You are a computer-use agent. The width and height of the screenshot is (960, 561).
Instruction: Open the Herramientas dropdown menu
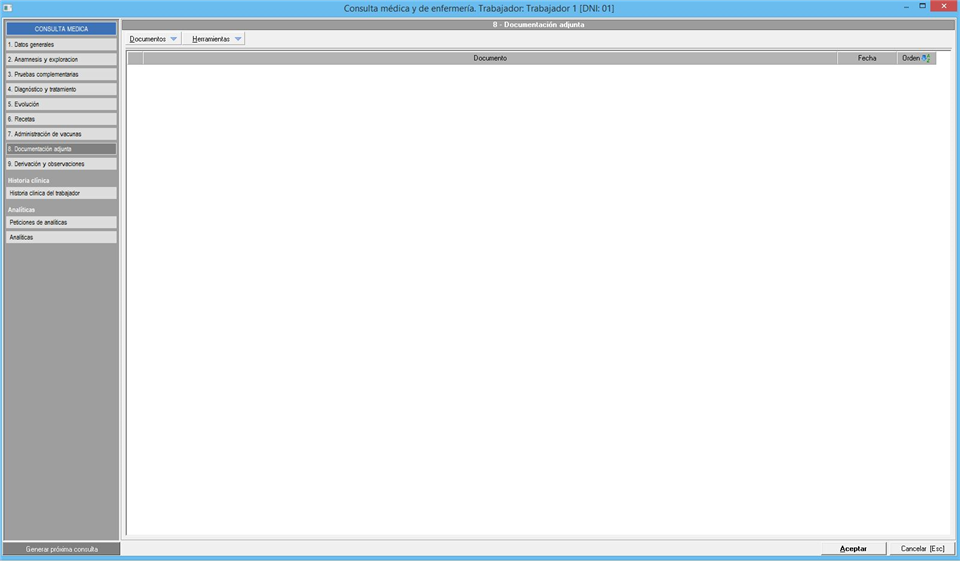click(x=216, y=39)
